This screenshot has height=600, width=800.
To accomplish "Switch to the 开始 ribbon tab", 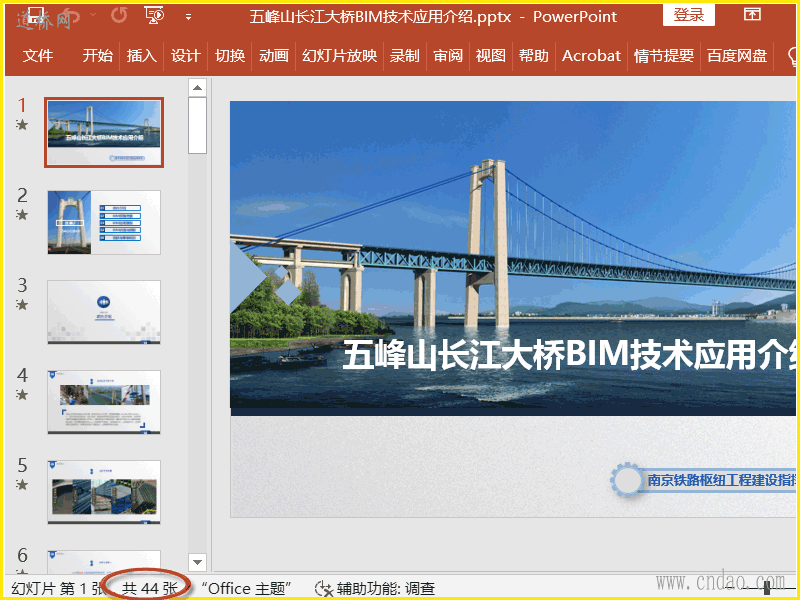I will point(97,55).
